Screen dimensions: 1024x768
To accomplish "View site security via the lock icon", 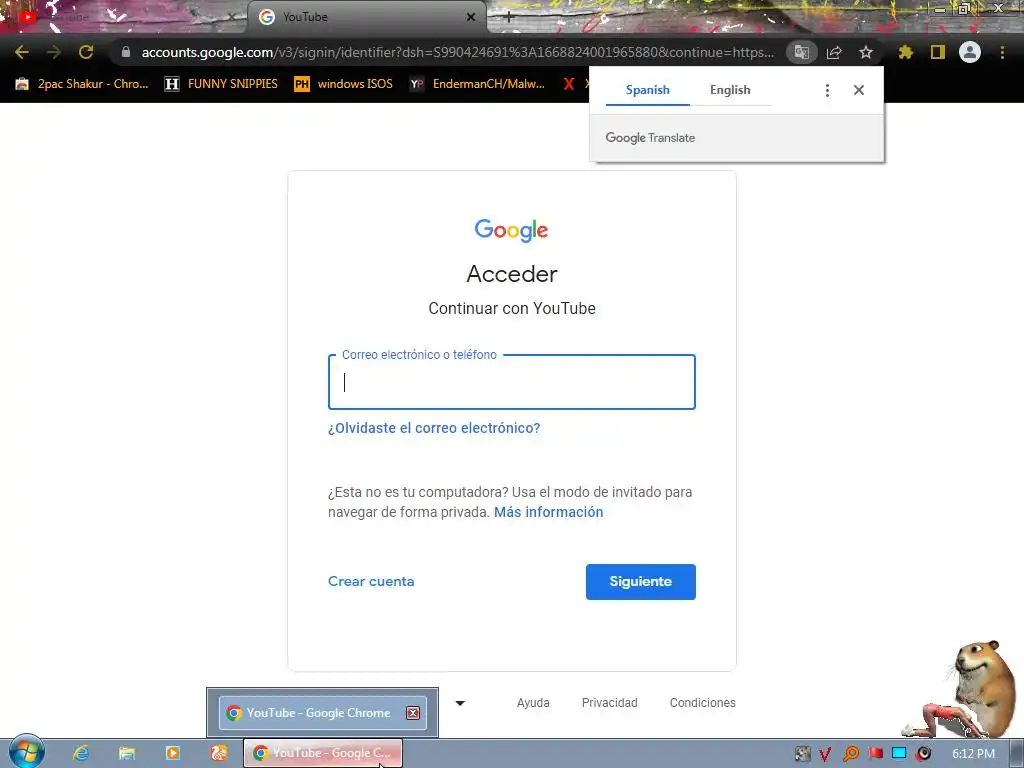I will click(x=126, y=52).
